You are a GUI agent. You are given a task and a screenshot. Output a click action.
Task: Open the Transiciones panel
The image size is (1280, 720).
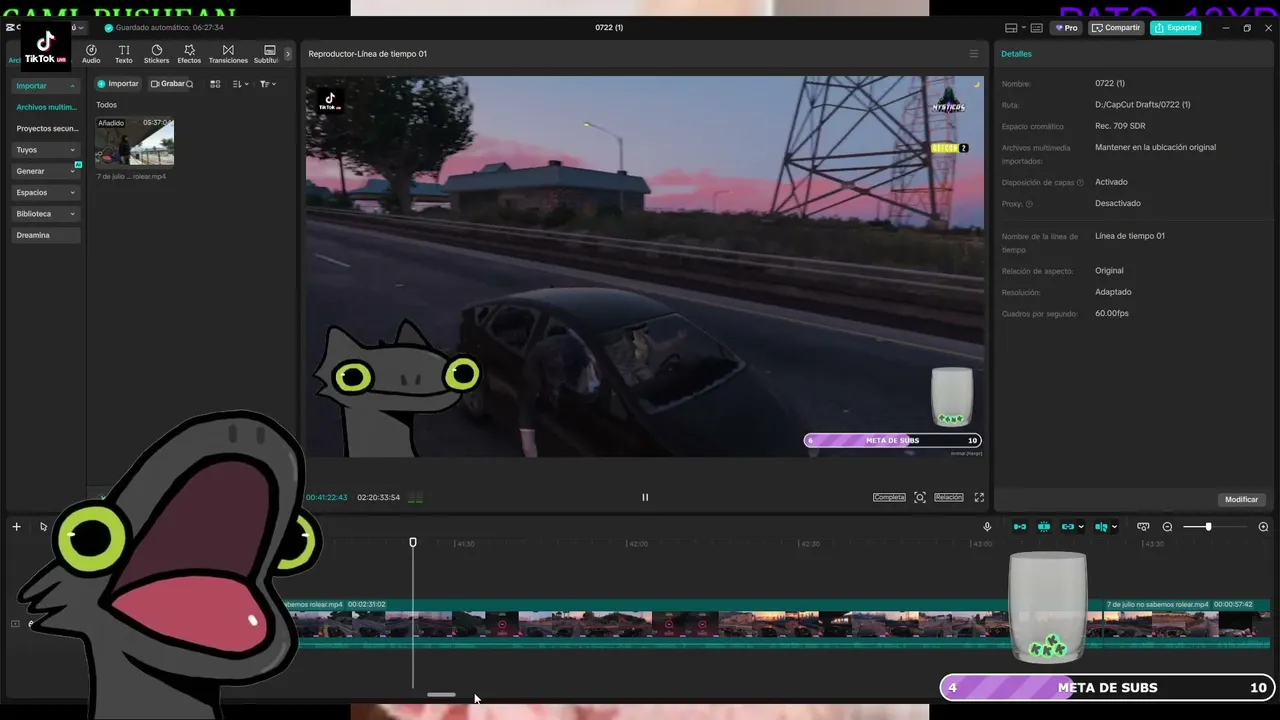click(x=228, y=54)
